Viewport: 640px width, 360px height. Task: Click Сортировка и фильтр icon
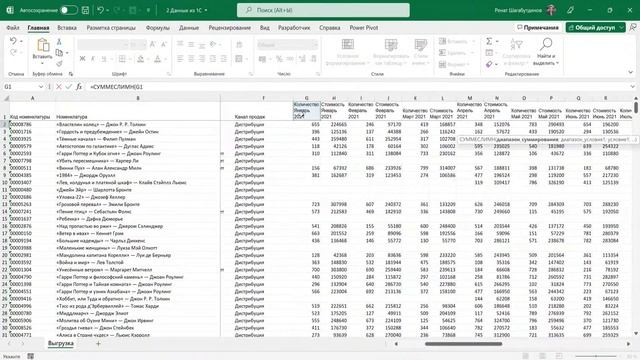(516, 44)
